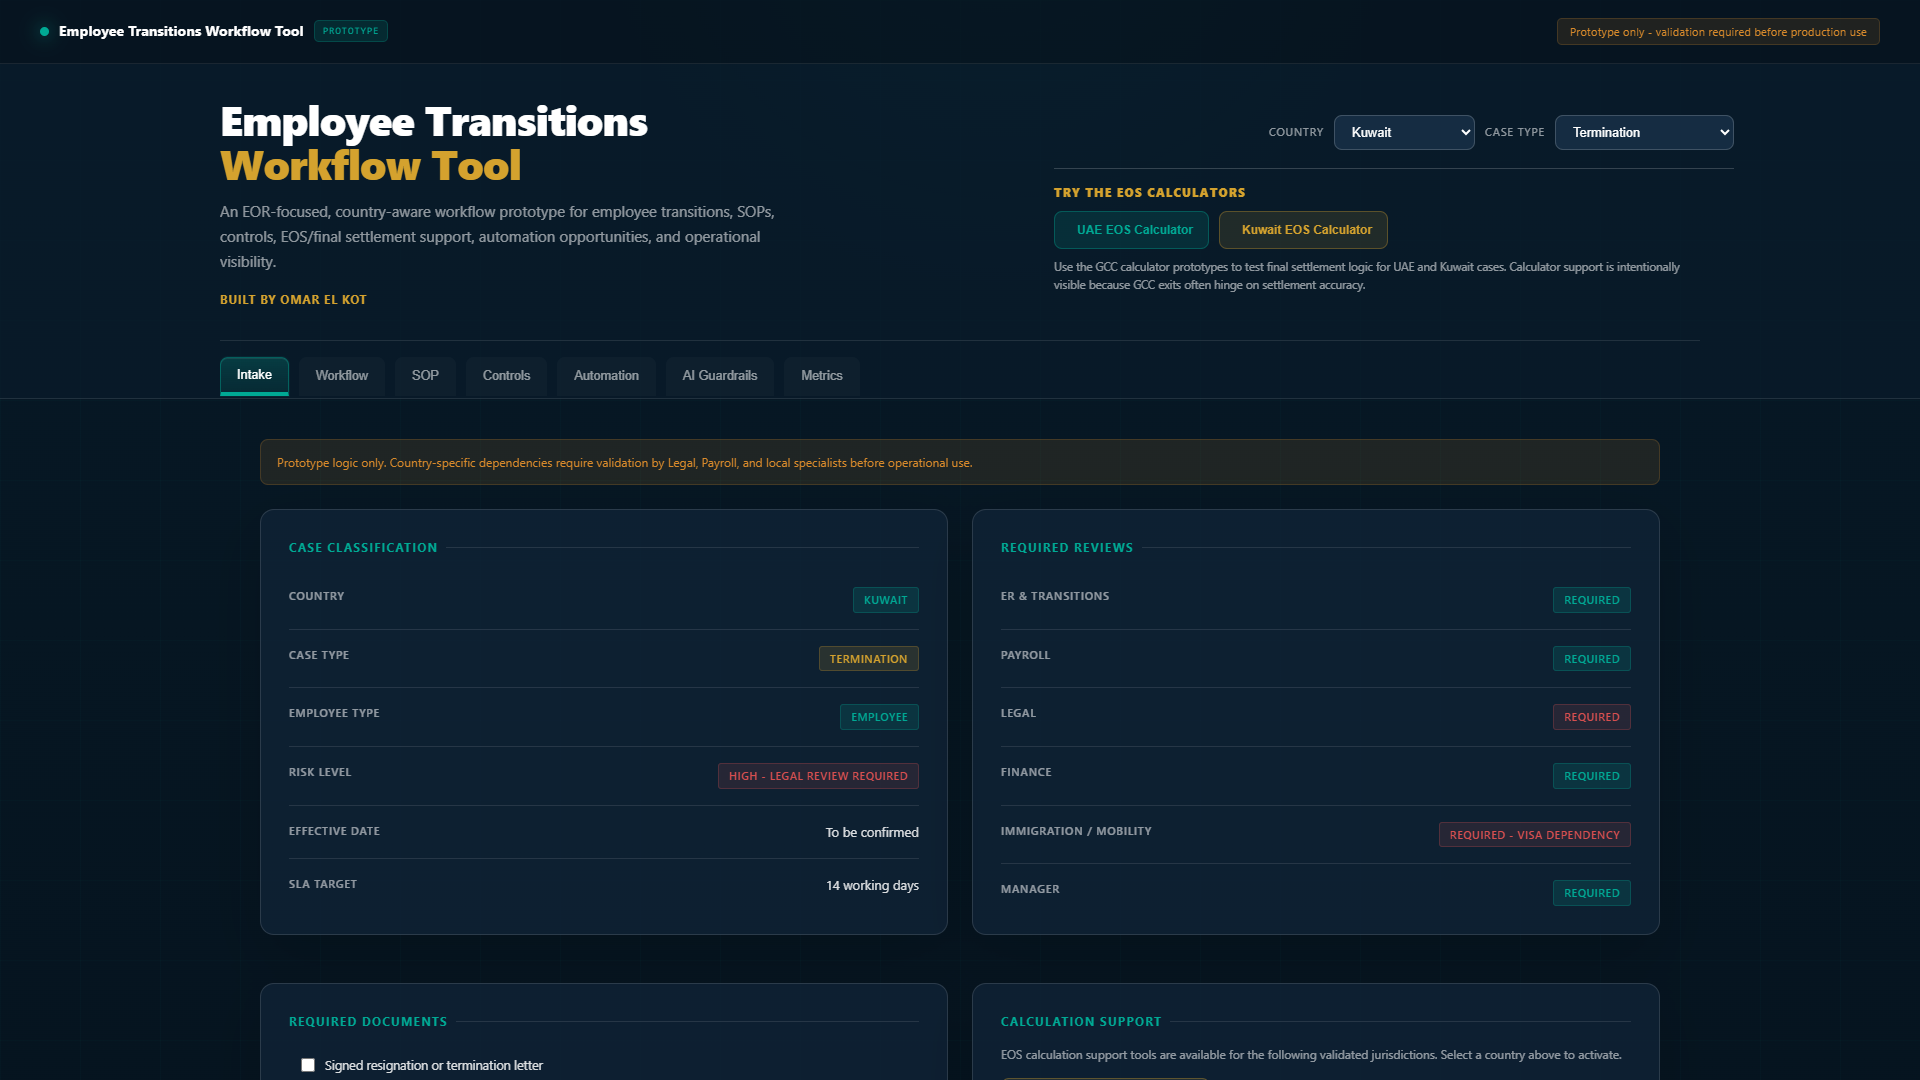Screen dimensions: 1920x1080
Task: Click the red REQUIRED badge for Legal
Action: 1591,717
